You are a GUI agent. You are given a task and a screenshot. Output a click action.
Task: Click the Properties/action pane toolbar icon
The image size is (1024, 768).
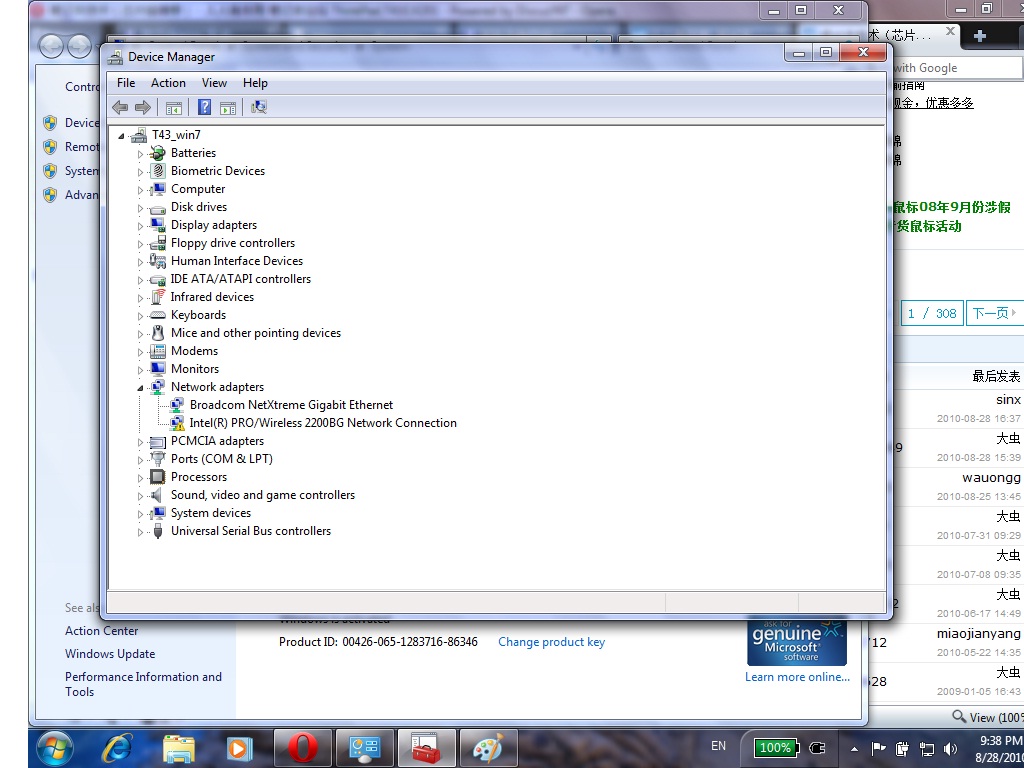coord(228,108)
